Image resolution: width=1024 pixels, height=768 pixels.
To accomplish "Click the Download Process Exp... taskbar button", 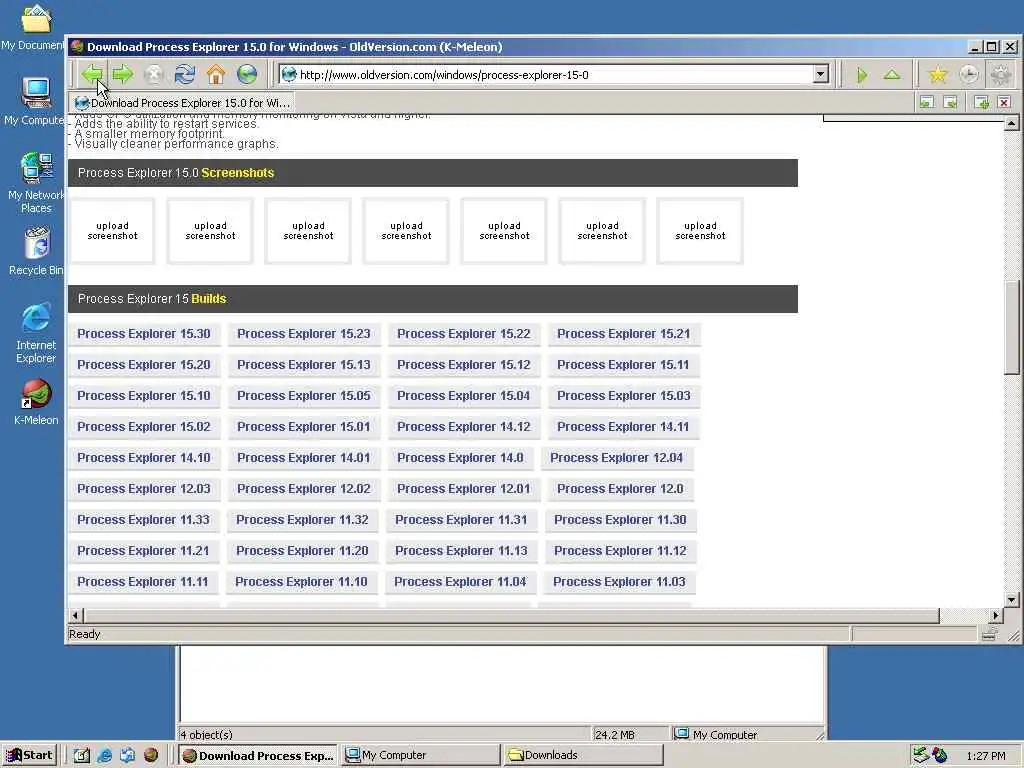I will (257, 755).
